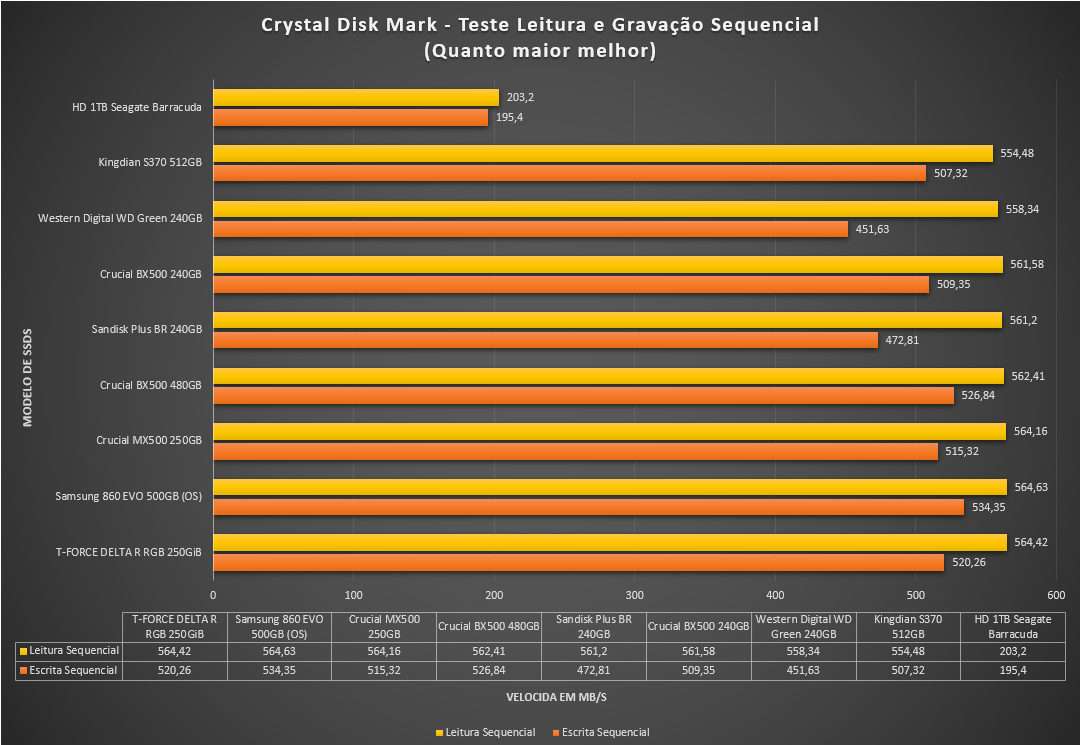Screen dimensions: 1080x745
Task: Click the yellow bar for Samsung 860 EVO 500GB (OS)
Action: pyautogui.click(x=610, y=487)
